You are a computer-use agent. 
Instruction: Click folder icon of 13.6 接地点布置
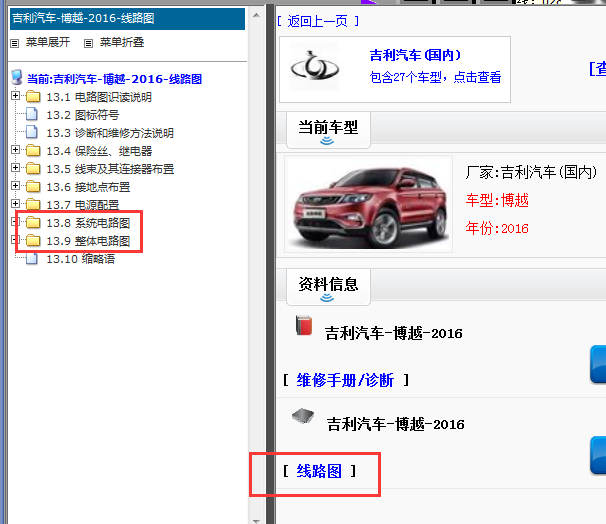tap(33, 187)
